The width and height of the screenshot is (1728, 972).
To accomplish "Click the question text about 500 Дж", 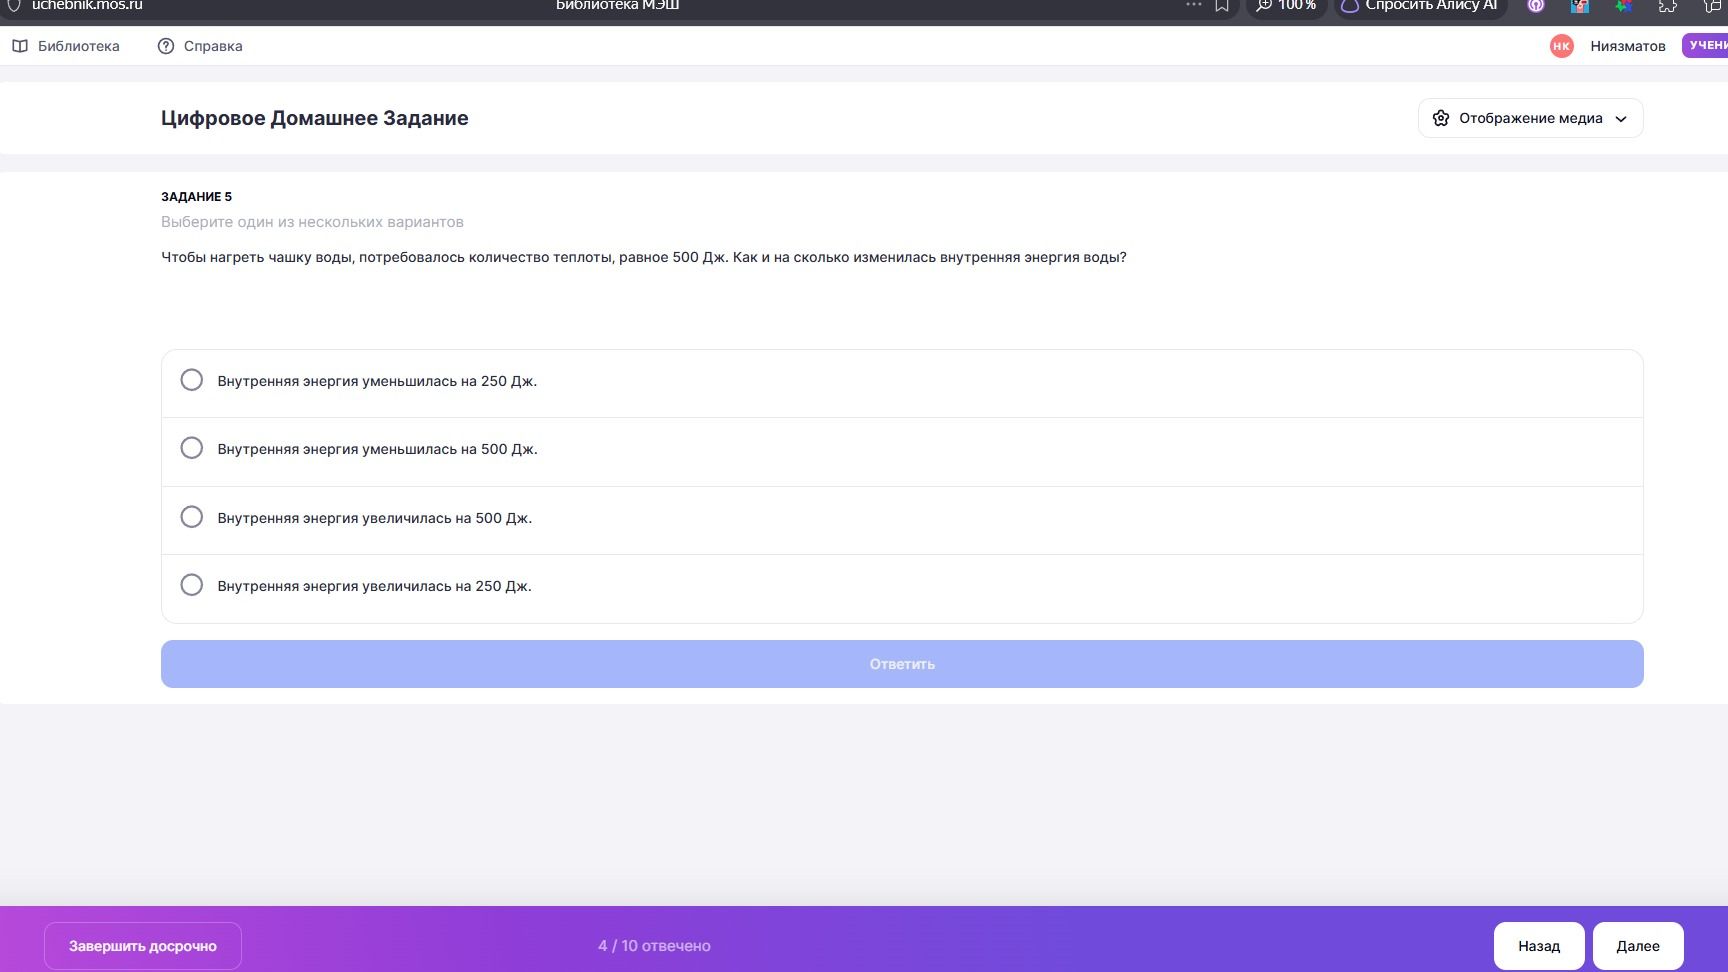I will tap(644, 257).
